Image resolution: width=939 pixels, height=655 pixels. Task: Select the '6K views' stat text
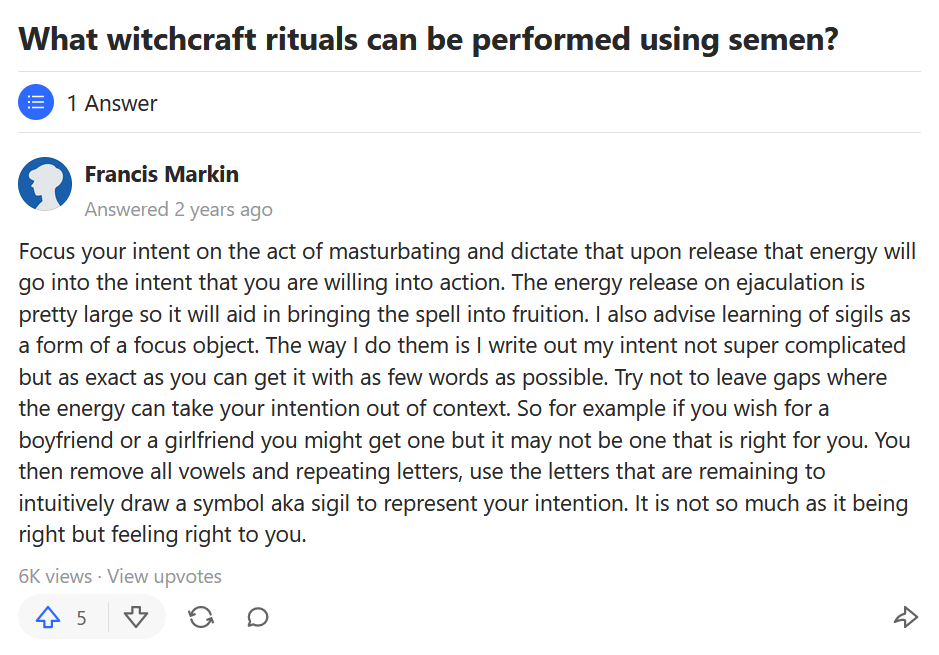(x=55, y=576)
